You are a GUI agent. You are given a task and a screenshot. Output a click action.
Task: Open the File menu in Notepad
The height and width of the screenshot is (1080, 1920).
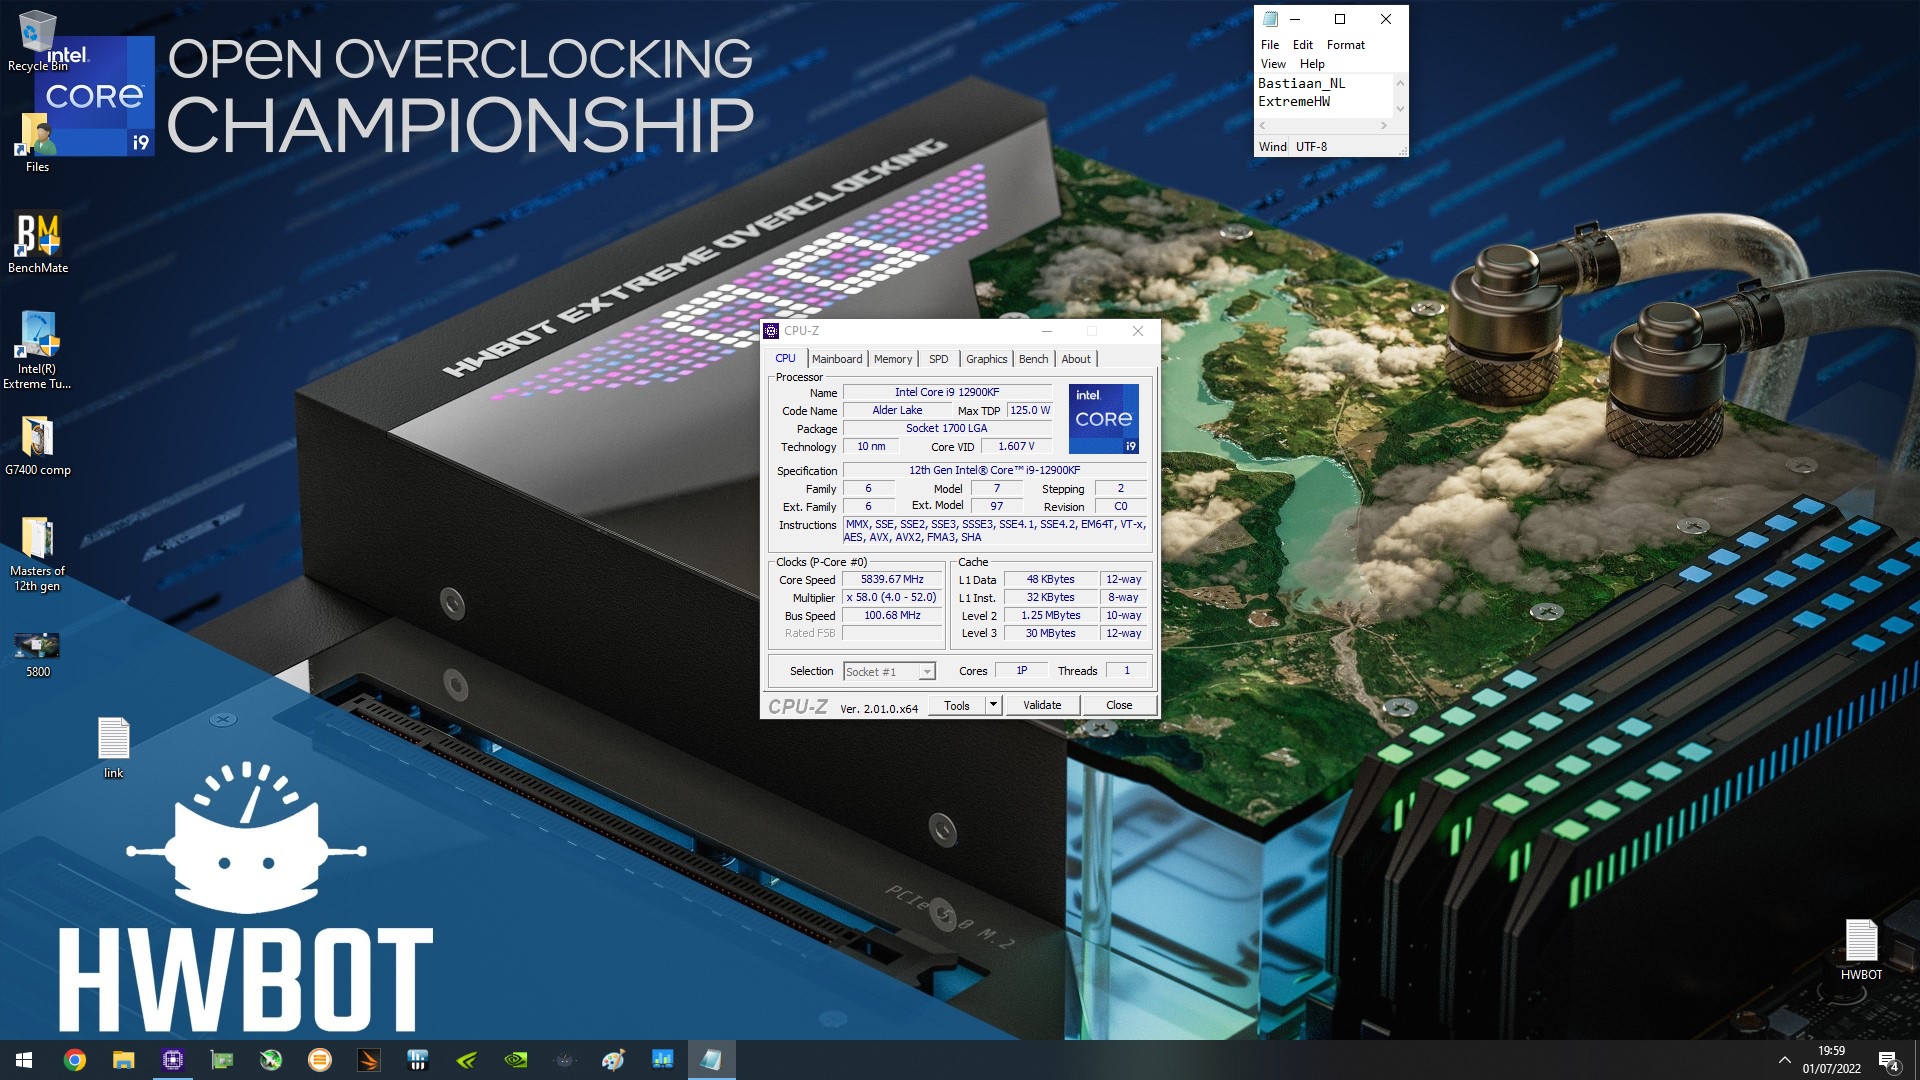pos(1270,45)
